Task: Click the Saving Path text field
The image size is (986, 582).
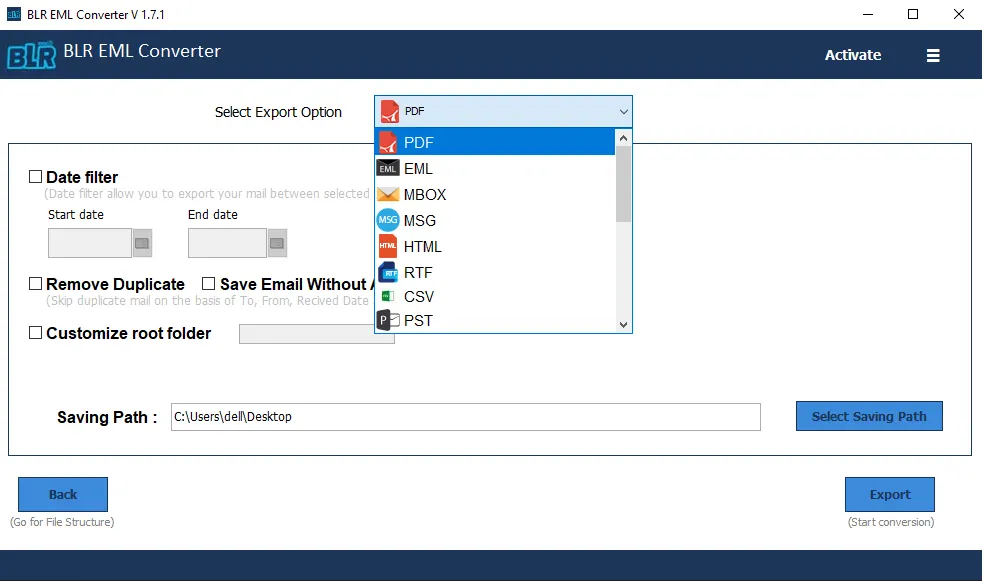Action: point(466,417)
